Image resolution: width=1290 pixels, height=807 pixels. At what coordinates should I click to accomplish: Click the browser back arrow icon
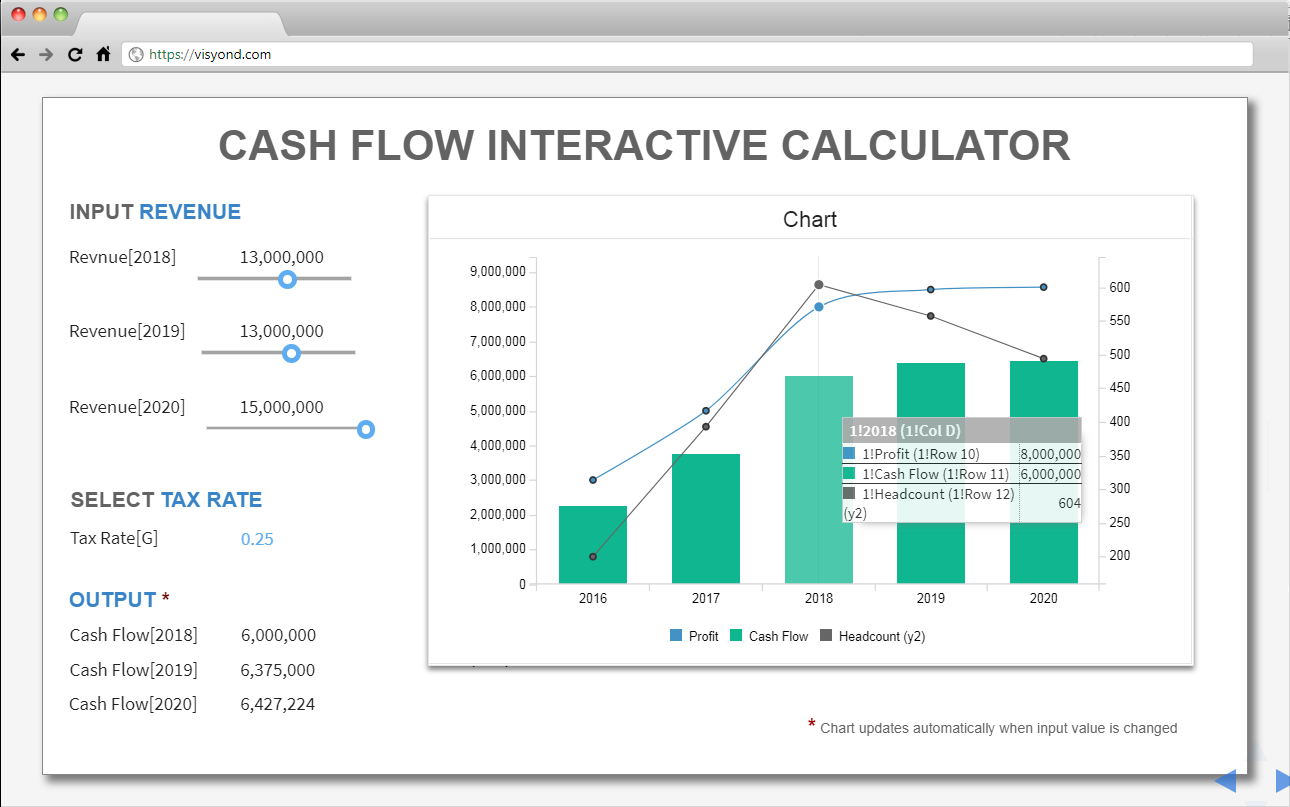click(17, 54)
